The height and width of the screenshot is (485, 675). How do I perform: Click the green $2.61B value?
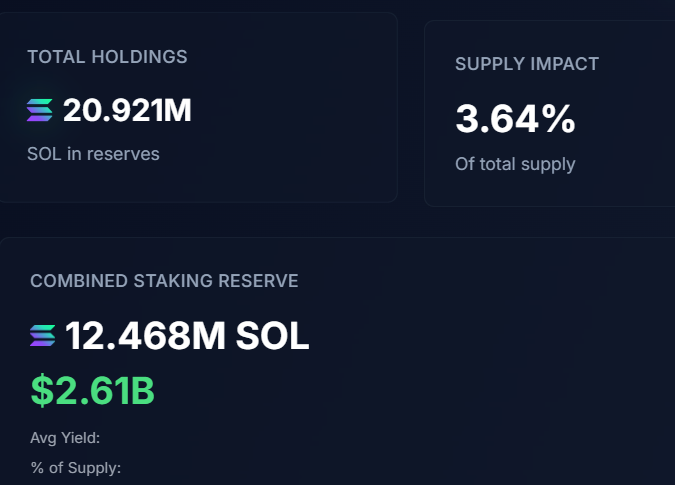(x=92, y=391)
